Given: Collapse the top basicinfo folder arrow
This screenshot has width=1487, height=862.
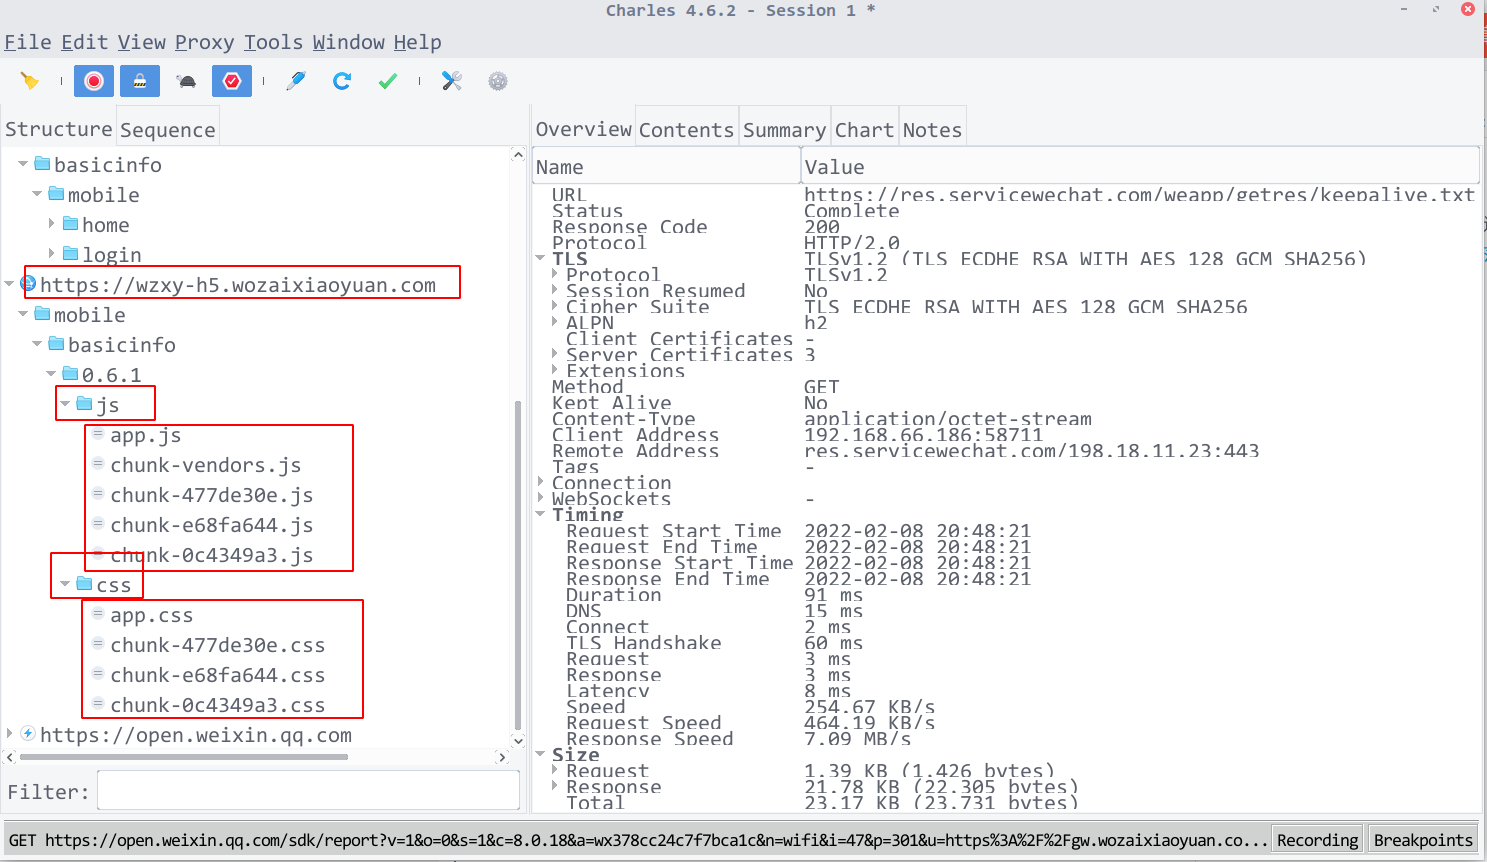Looking at the screenshot, I should click(23, 164).
